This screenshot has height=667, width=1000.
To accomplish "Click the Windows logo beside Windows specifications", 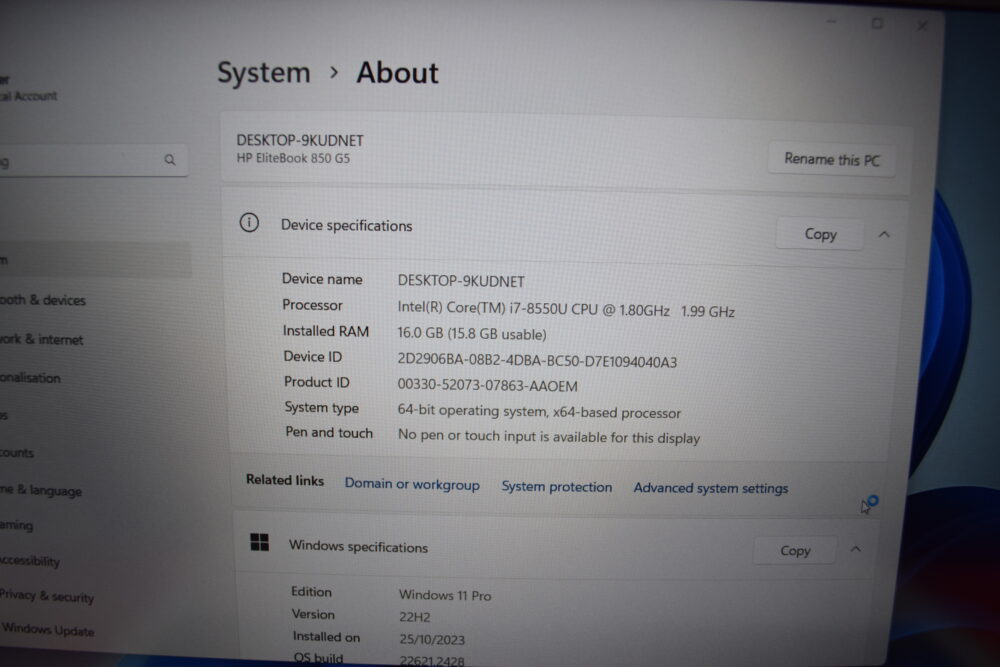I will [260, 543].
